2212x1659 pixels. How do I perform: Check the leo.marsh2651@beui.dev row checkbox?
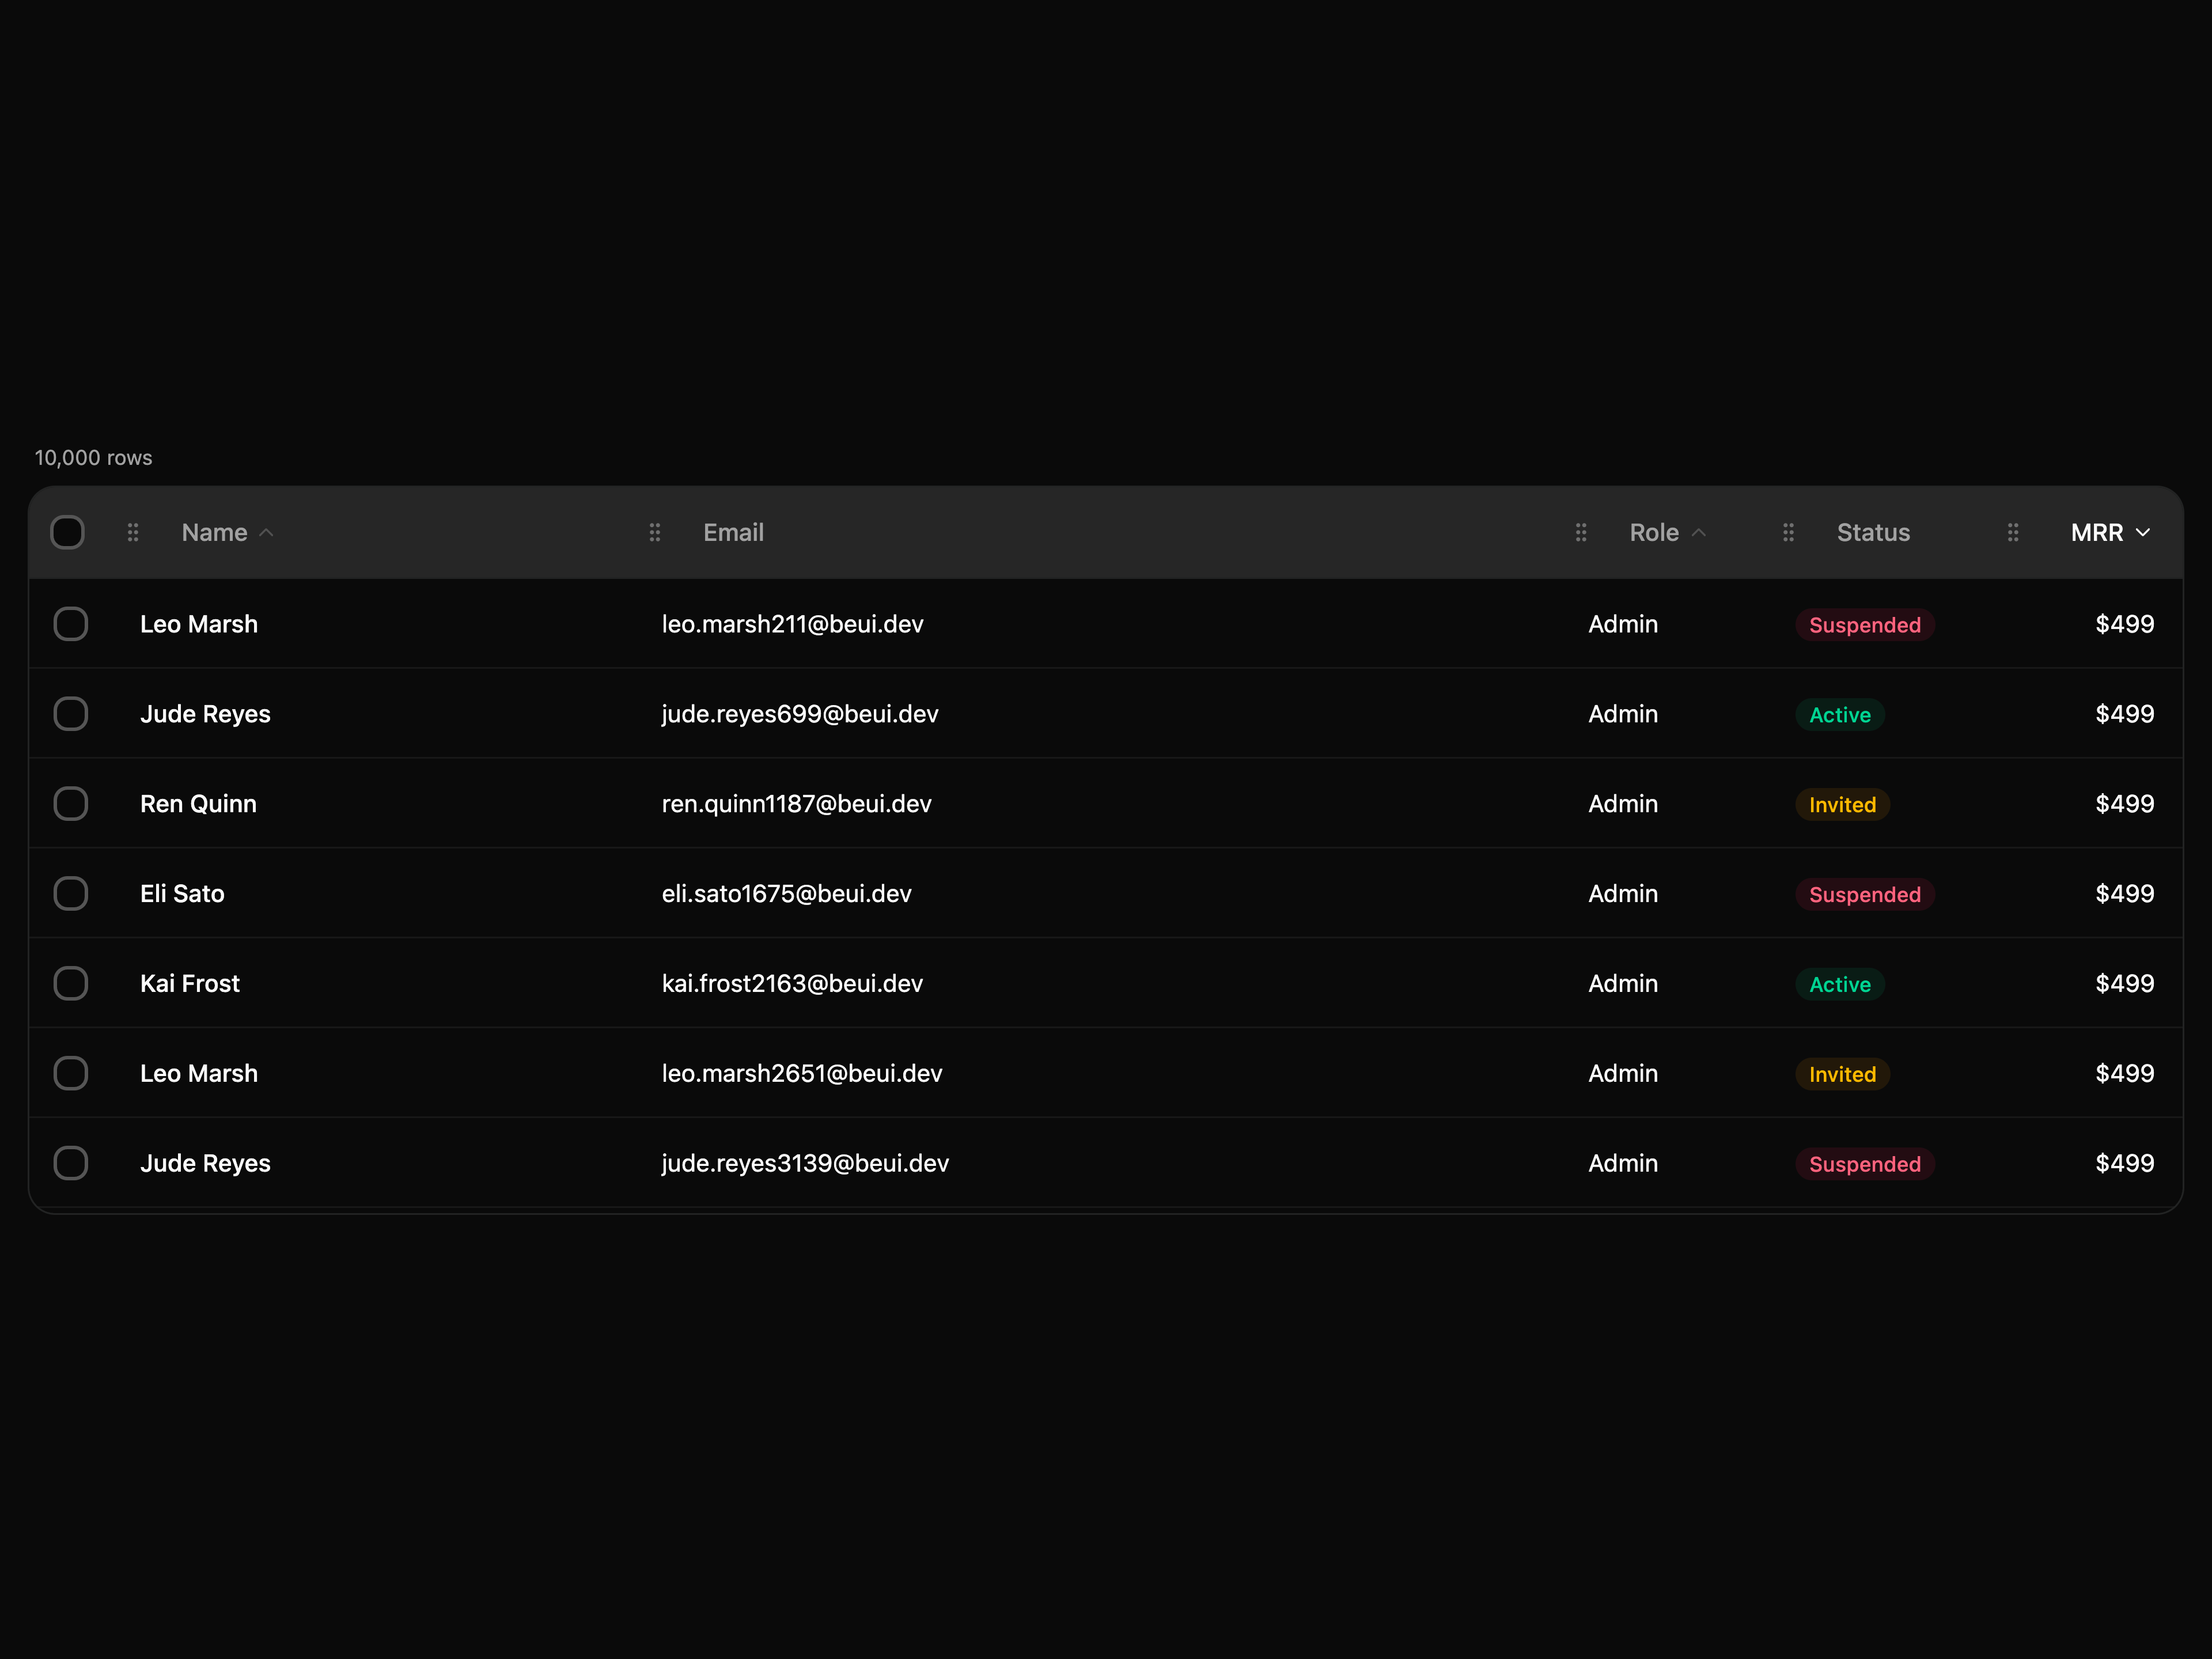[x=71, y=1073]
